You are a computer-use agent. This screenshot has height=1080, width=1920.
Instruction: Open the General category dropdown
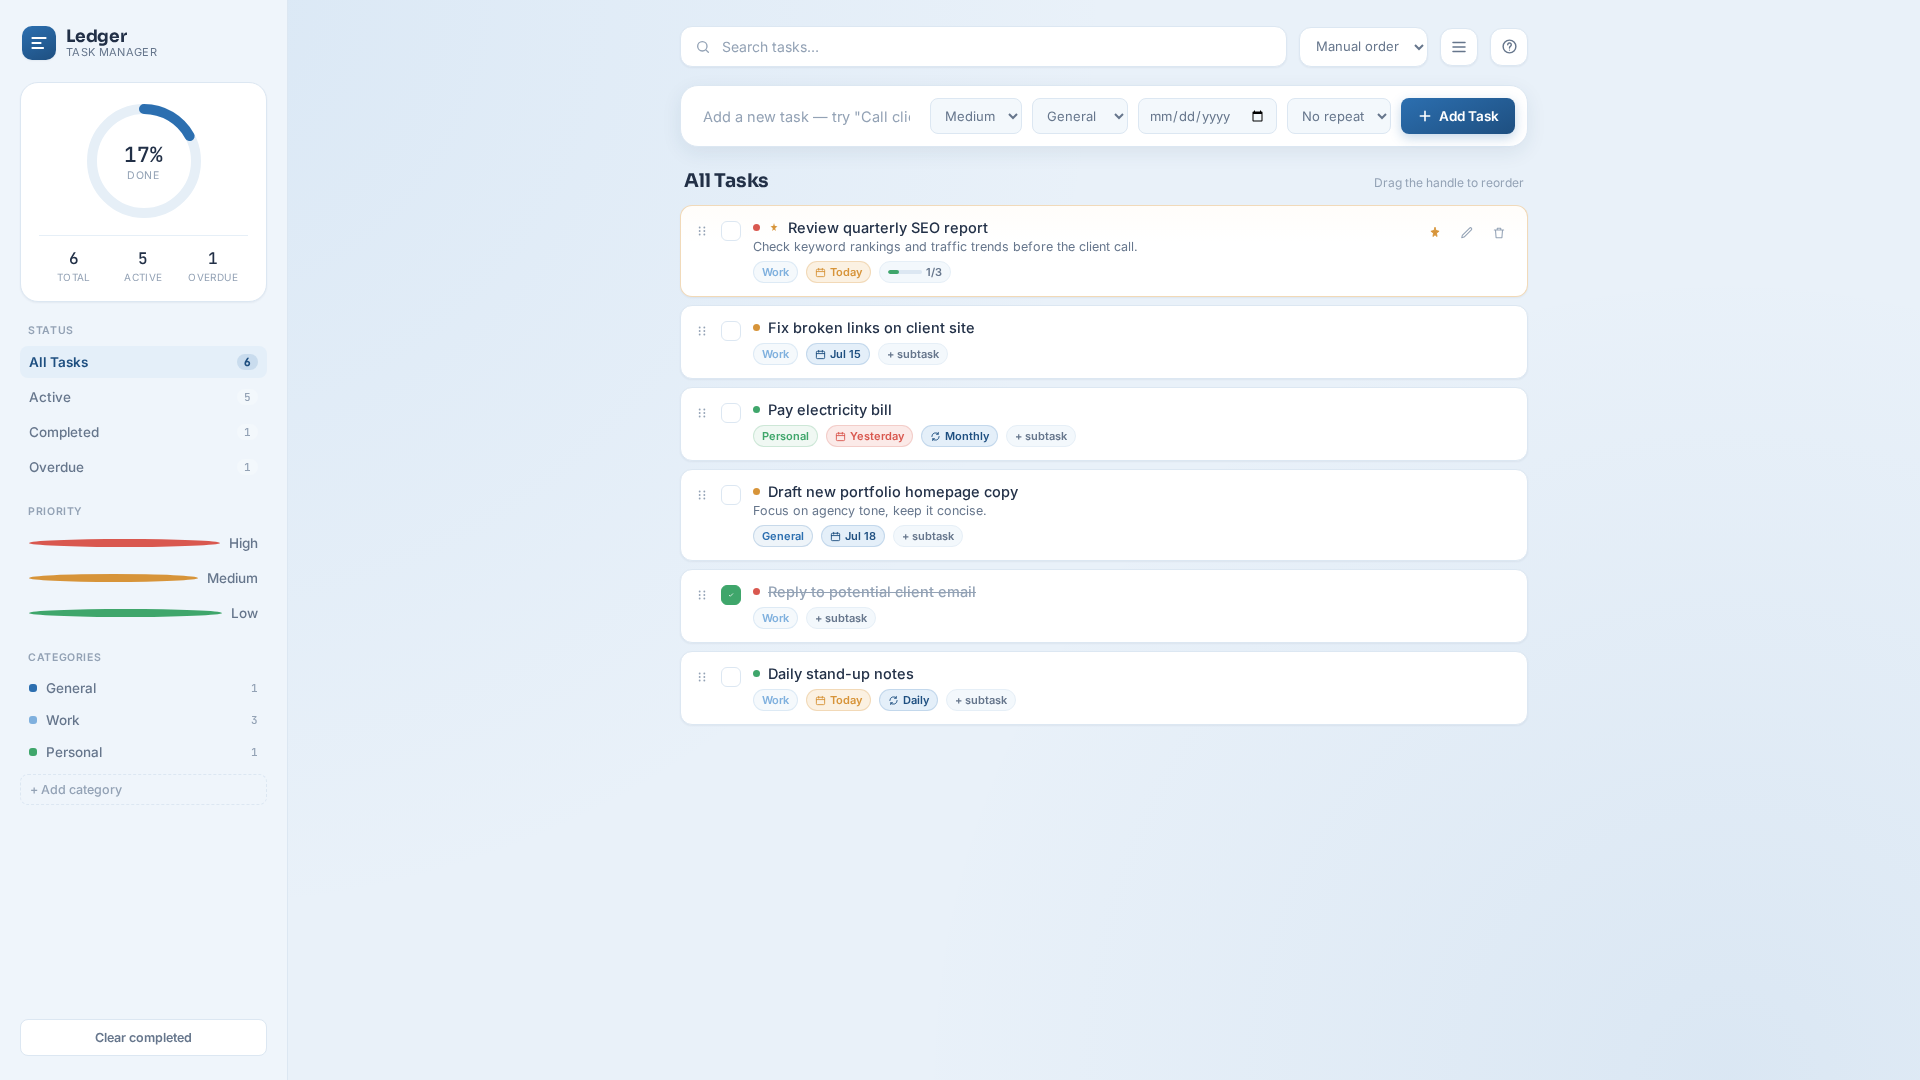click(1080, 116)
